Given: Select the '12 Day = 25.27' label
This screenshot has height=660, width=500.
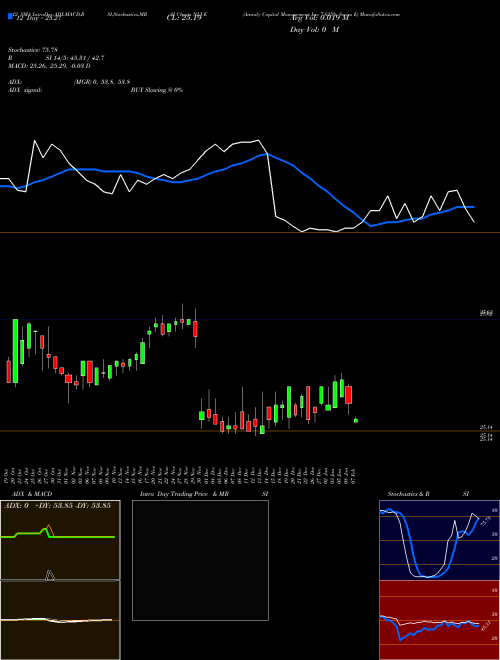Looking at the screenshot, I should pos(37,19).
